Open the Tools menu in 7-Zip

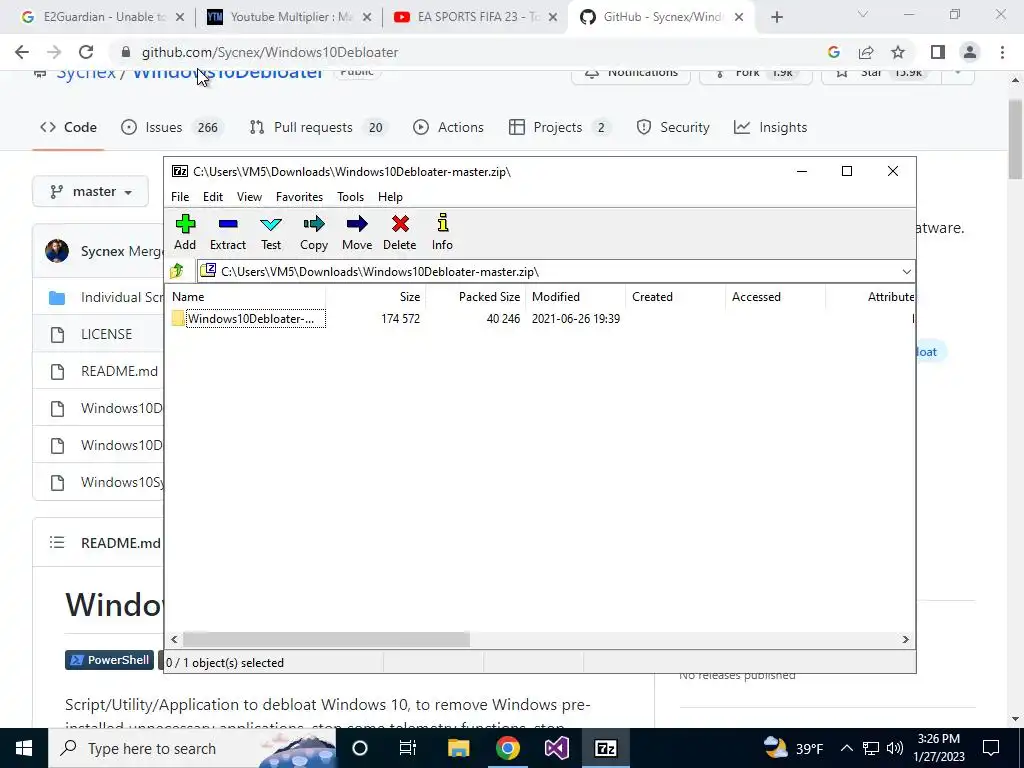coord(351,197)
